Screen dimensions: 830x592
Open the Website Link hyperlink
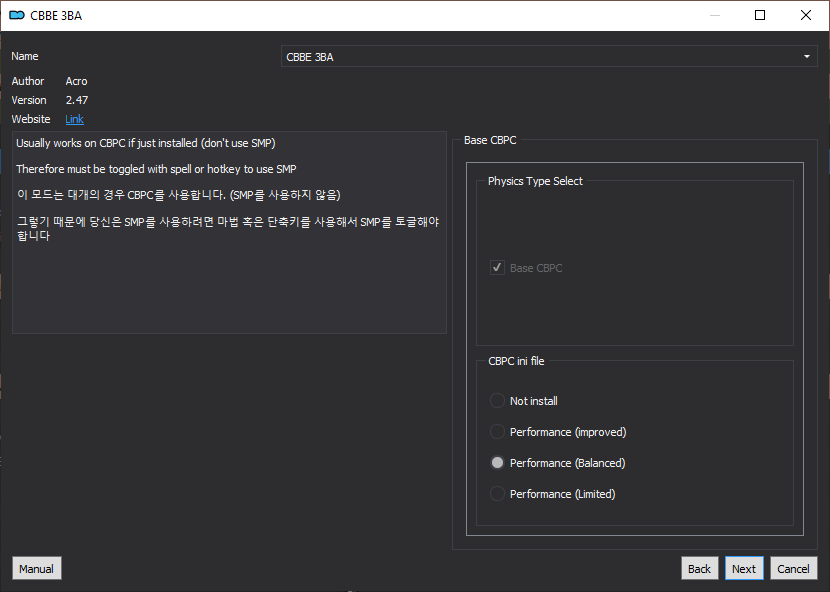[75, 119]
